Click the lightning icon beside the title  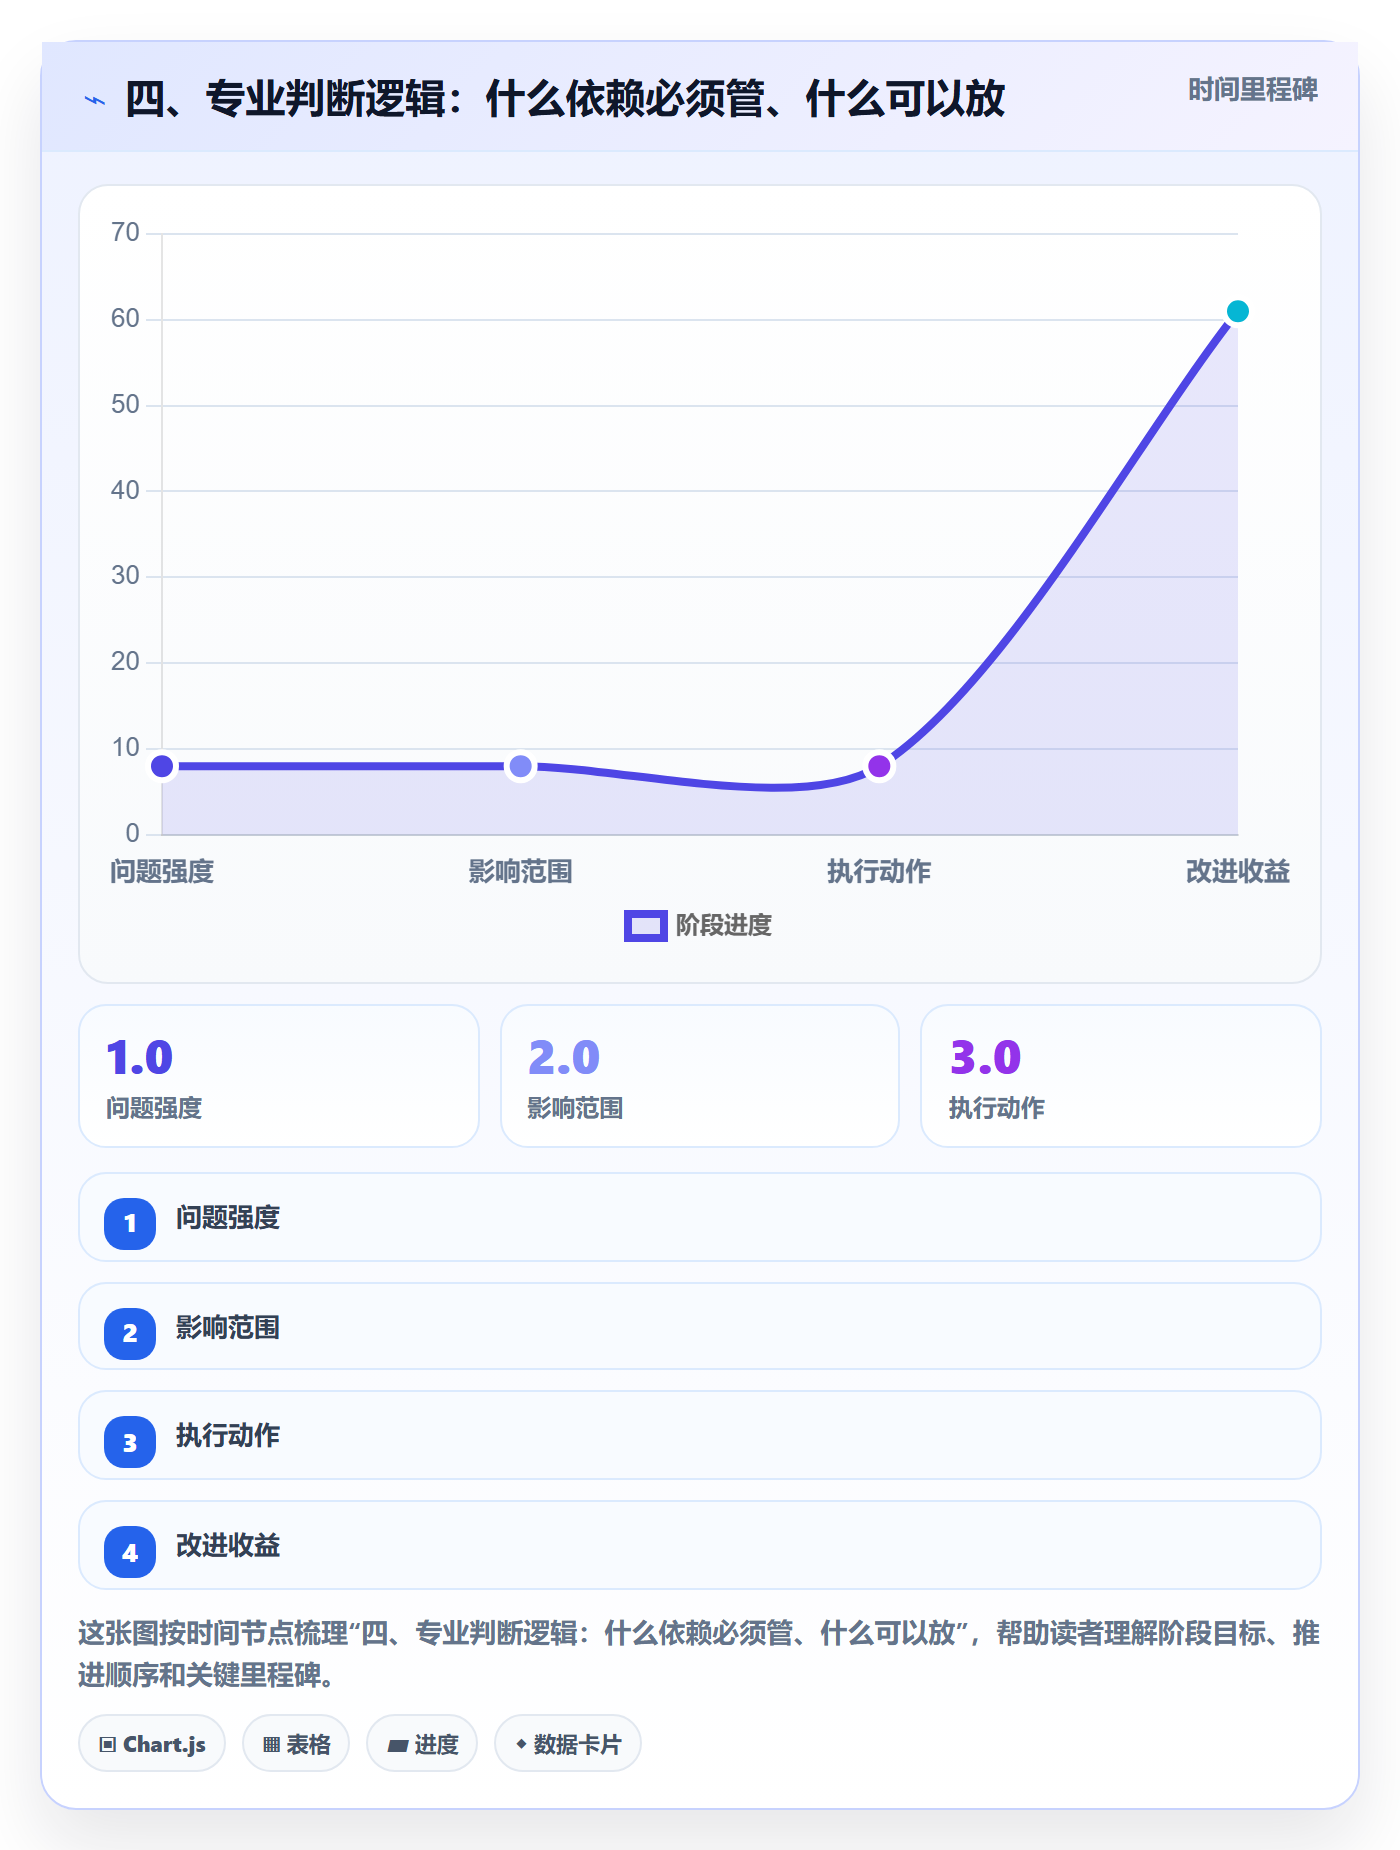point(95,100)
